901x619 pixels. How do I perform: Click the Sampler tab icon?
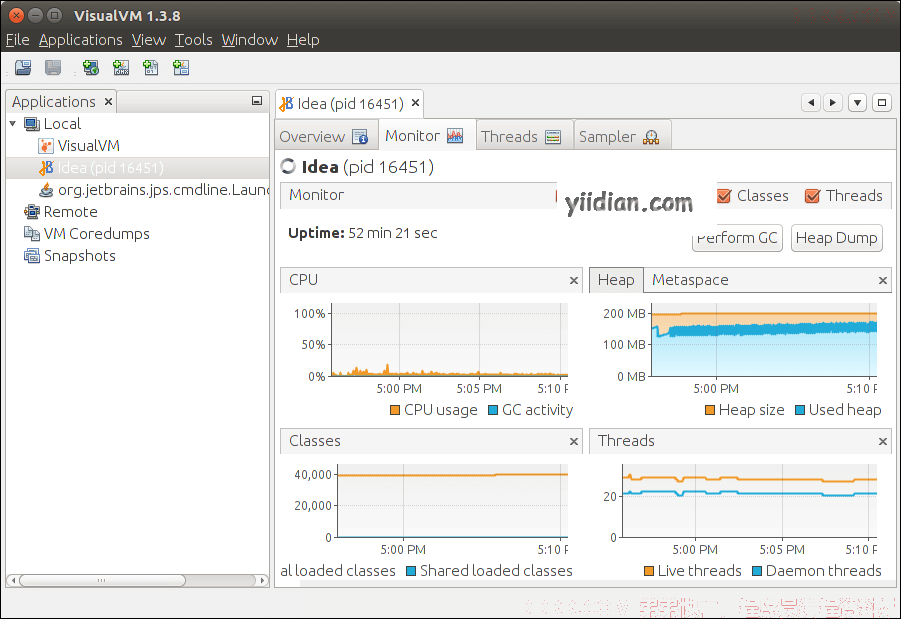point(651,137)
